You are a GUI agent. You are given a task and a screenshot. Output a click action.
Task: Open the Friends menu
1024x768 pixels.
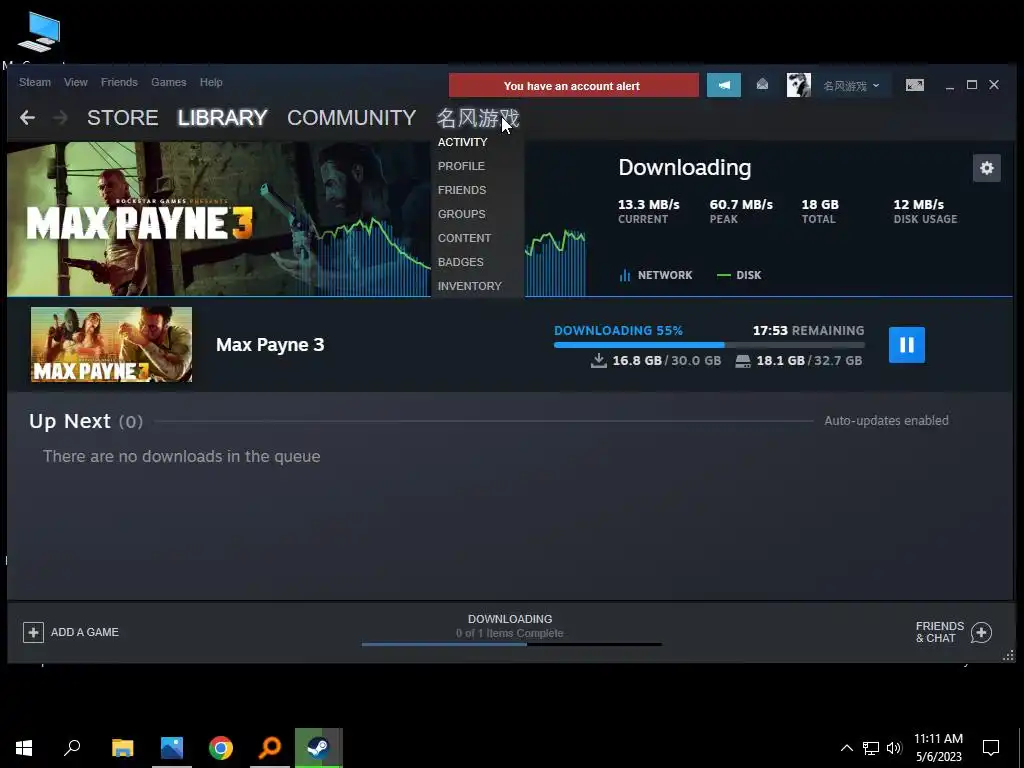coord(119,82)
